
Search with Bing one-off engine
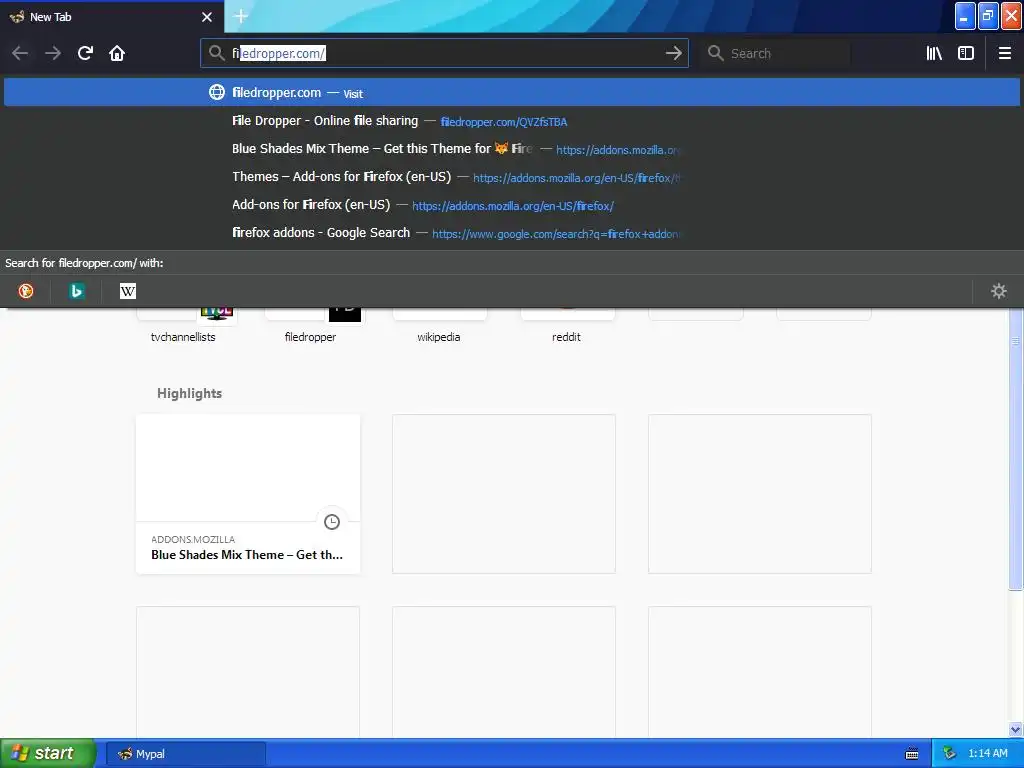pyautogui.click(x=76, y=291)
